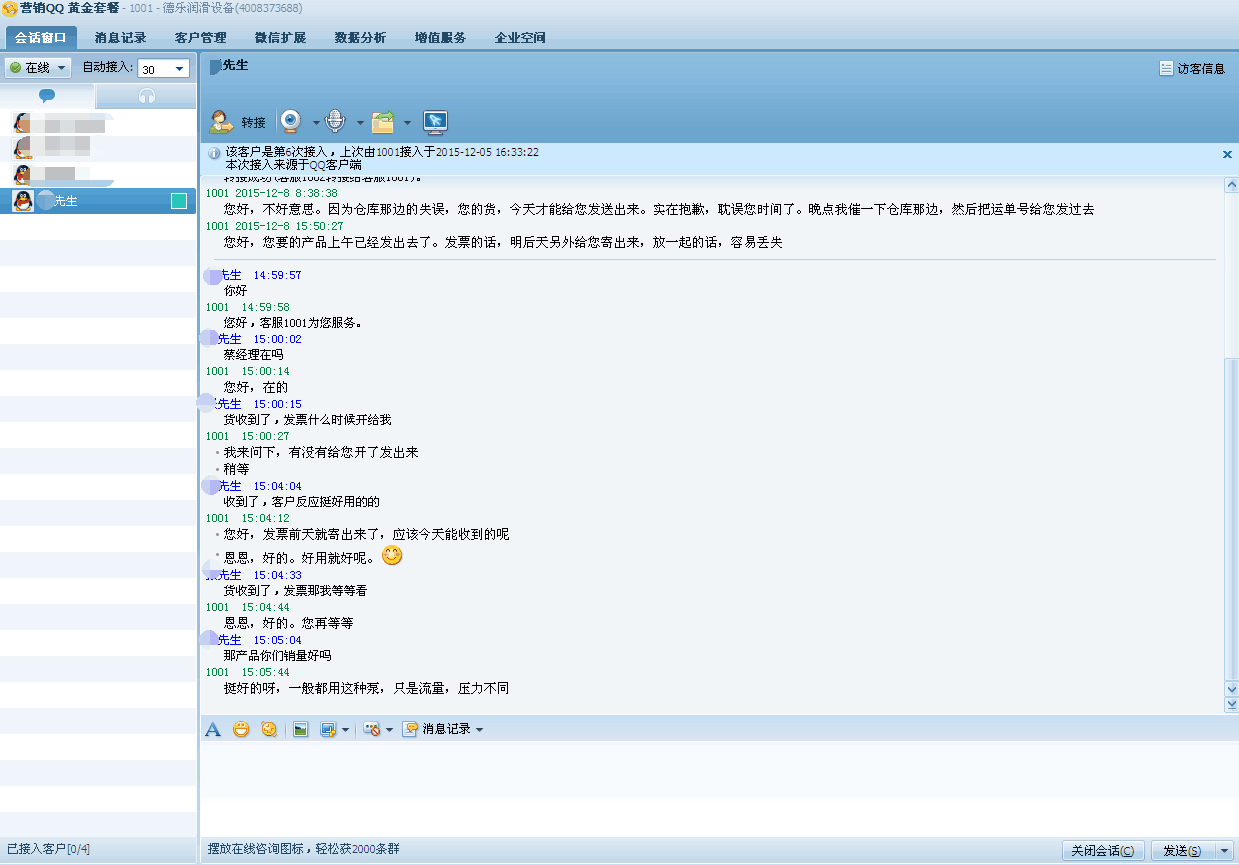The image size is (1239, 865).
Task: Click the send image picture icon
Action: [x=300, y=730]
